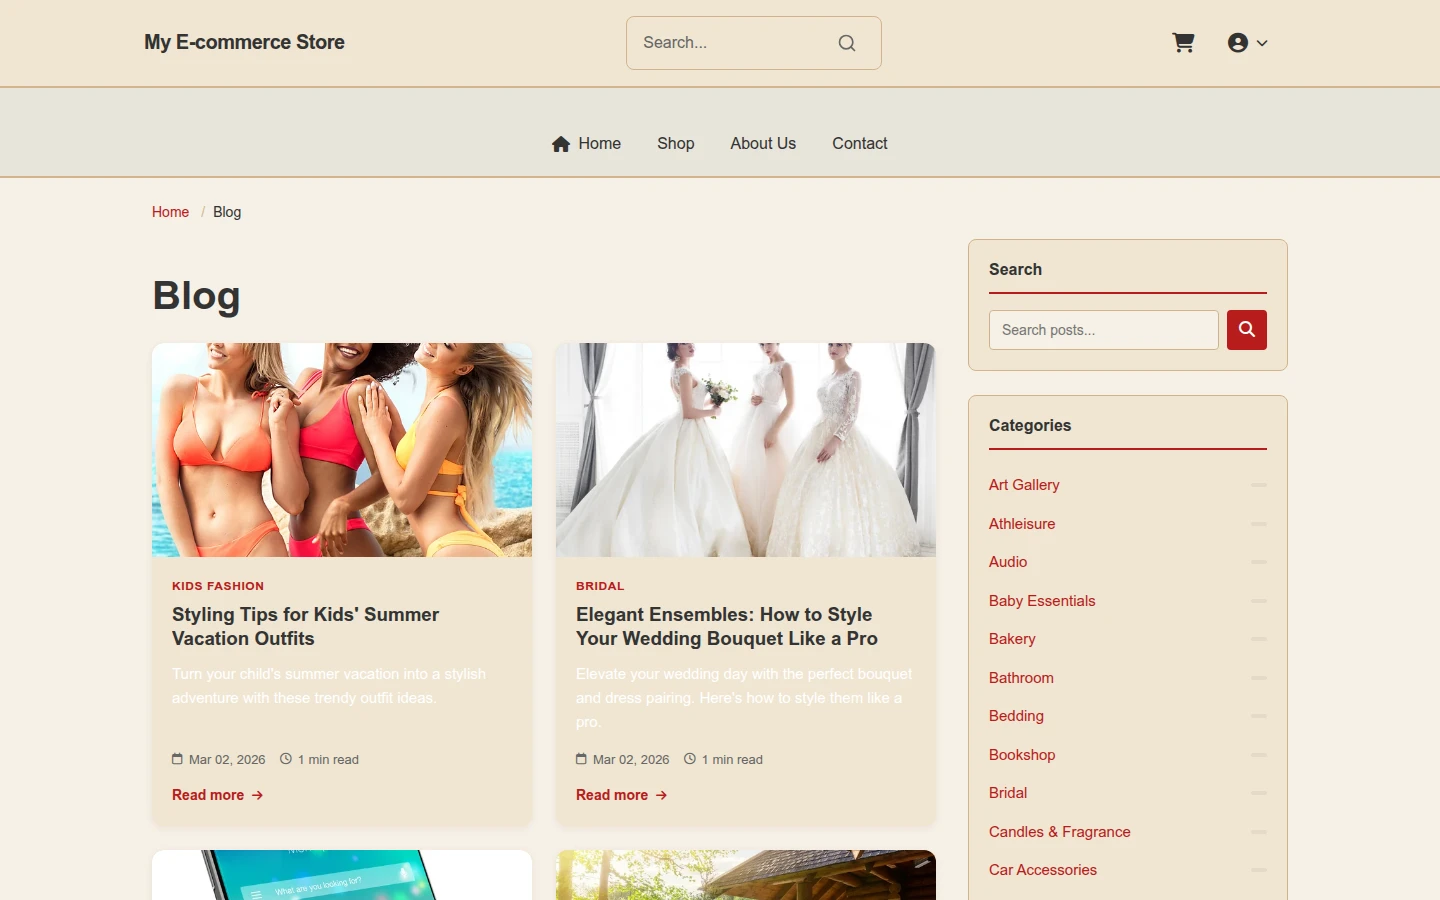Select the Bathroom category

coord(1021,678)
